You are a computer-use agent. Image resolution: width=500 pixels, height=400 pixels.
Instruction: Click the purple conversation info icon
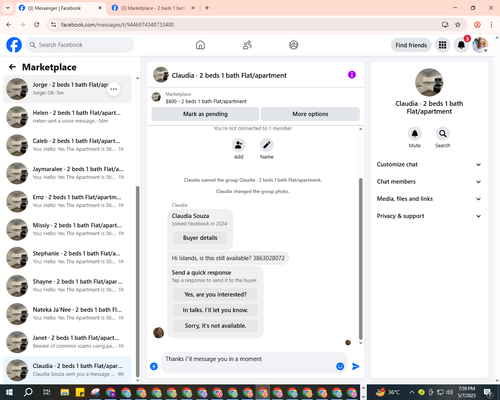pos(352,75)
